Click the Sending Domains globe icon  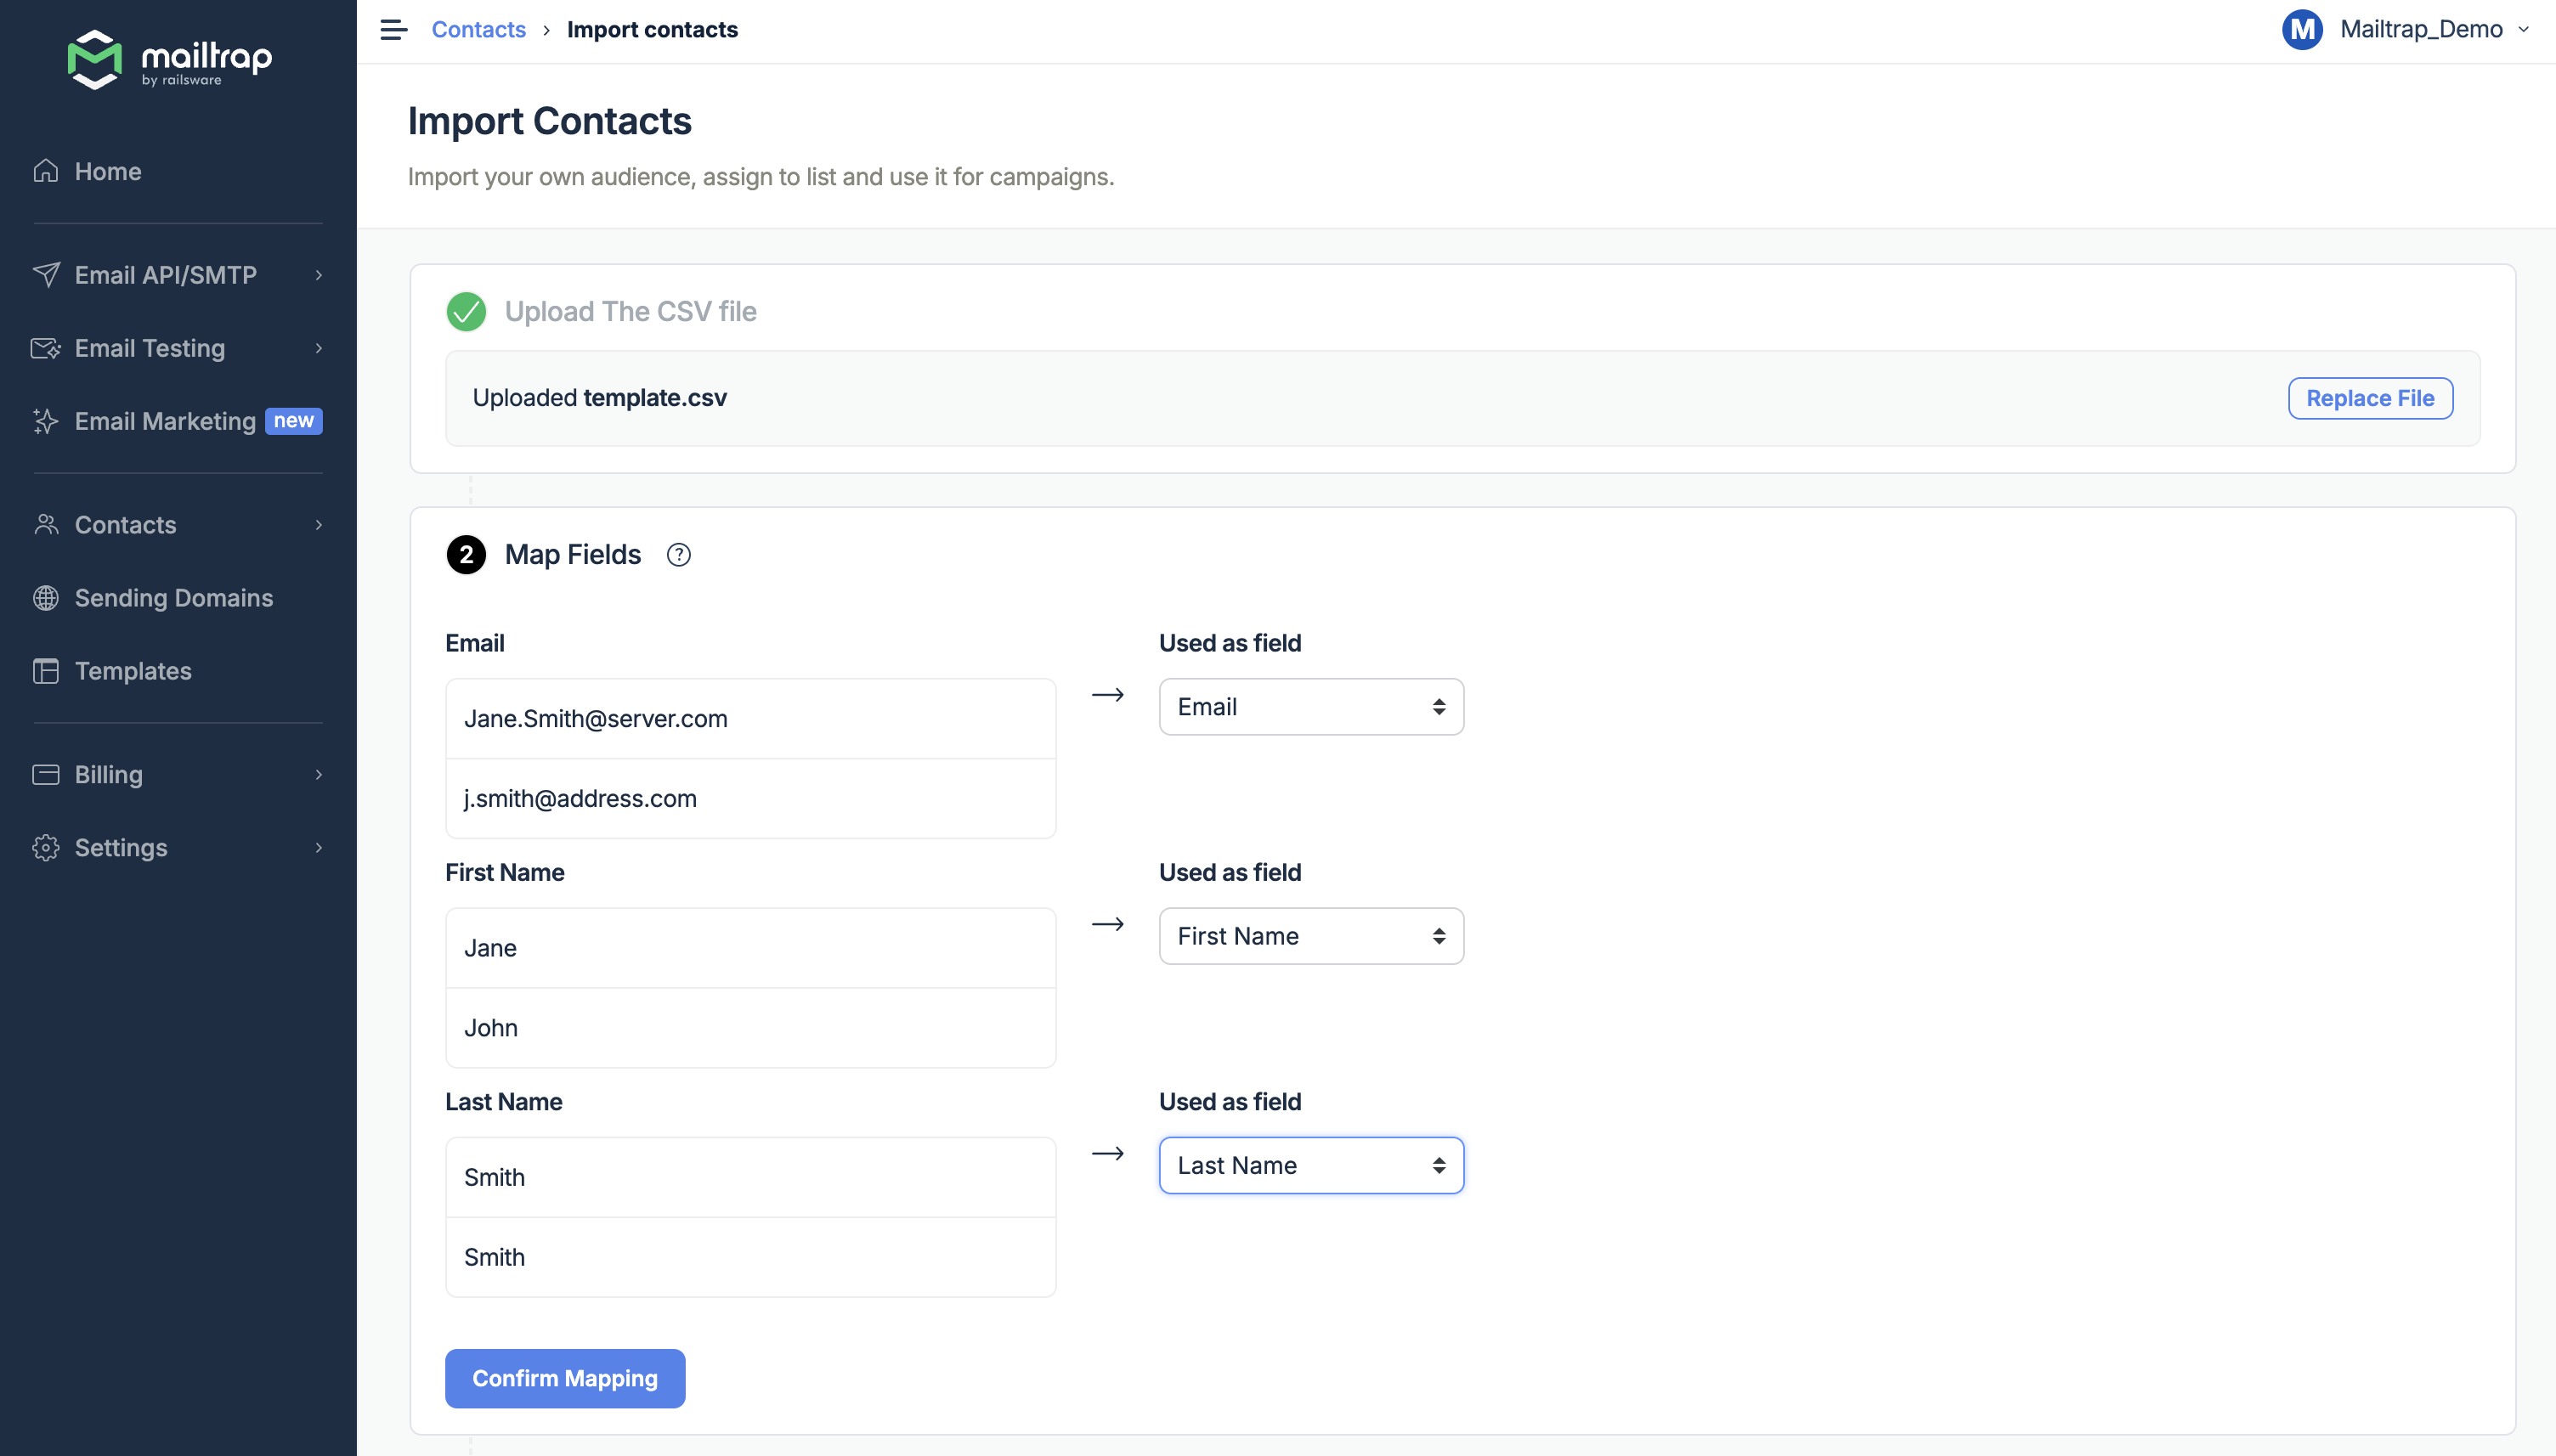point(46,598)
